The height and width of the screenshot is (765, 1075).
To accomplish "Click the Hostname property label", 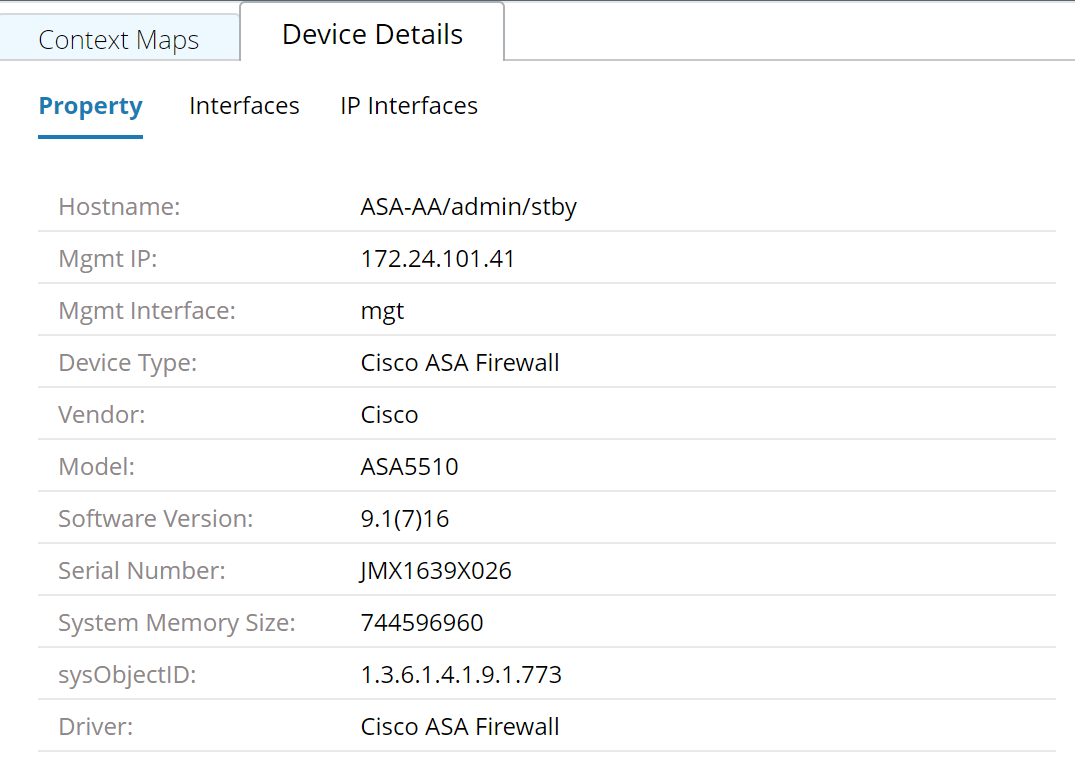I will 119,207.
